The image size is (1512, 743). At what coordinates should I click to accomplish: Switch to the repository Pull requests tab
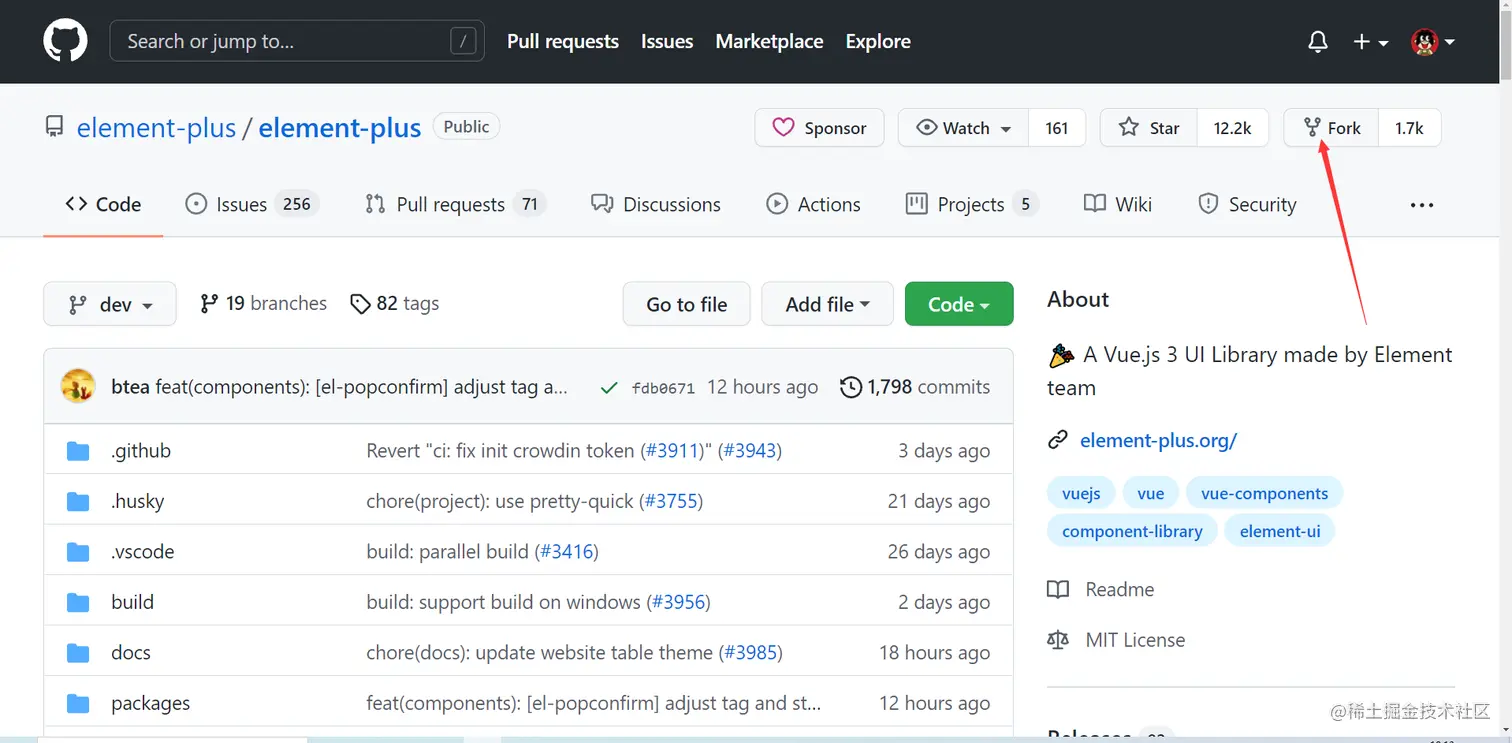pos(455,204)
